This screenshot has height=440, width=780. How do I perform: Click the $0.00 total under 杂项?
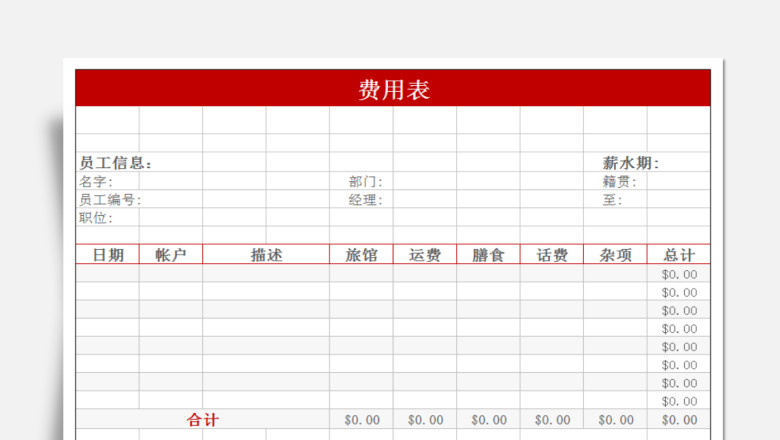(616, 420)
